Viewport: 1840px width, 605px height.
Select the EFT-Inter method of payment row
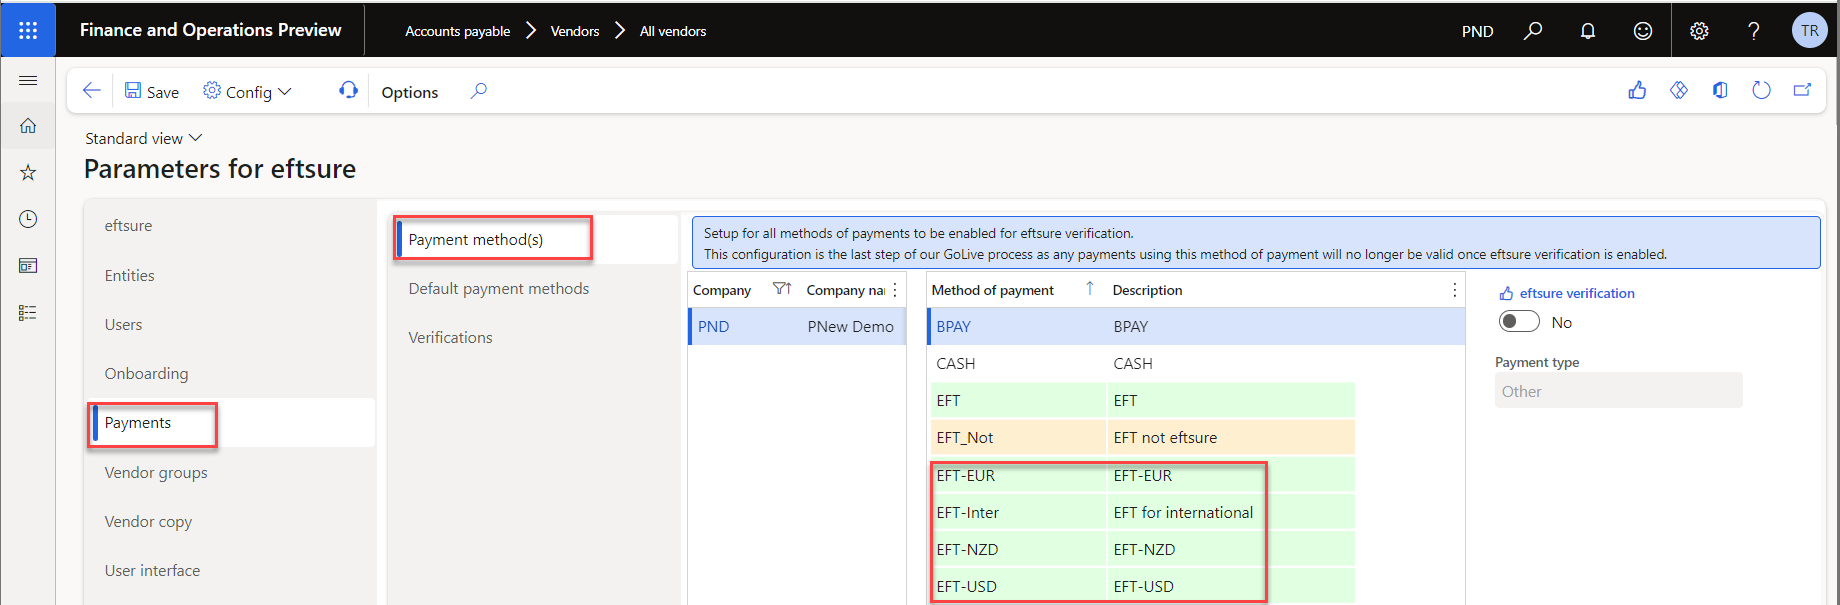pos(1196,512)
